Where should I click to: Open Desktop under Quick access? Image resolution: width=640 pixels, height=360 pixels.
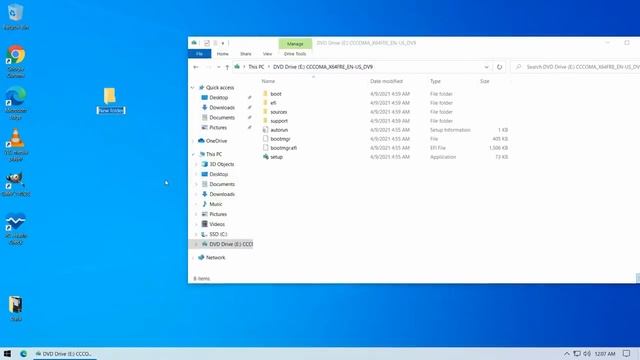point(218,98)
